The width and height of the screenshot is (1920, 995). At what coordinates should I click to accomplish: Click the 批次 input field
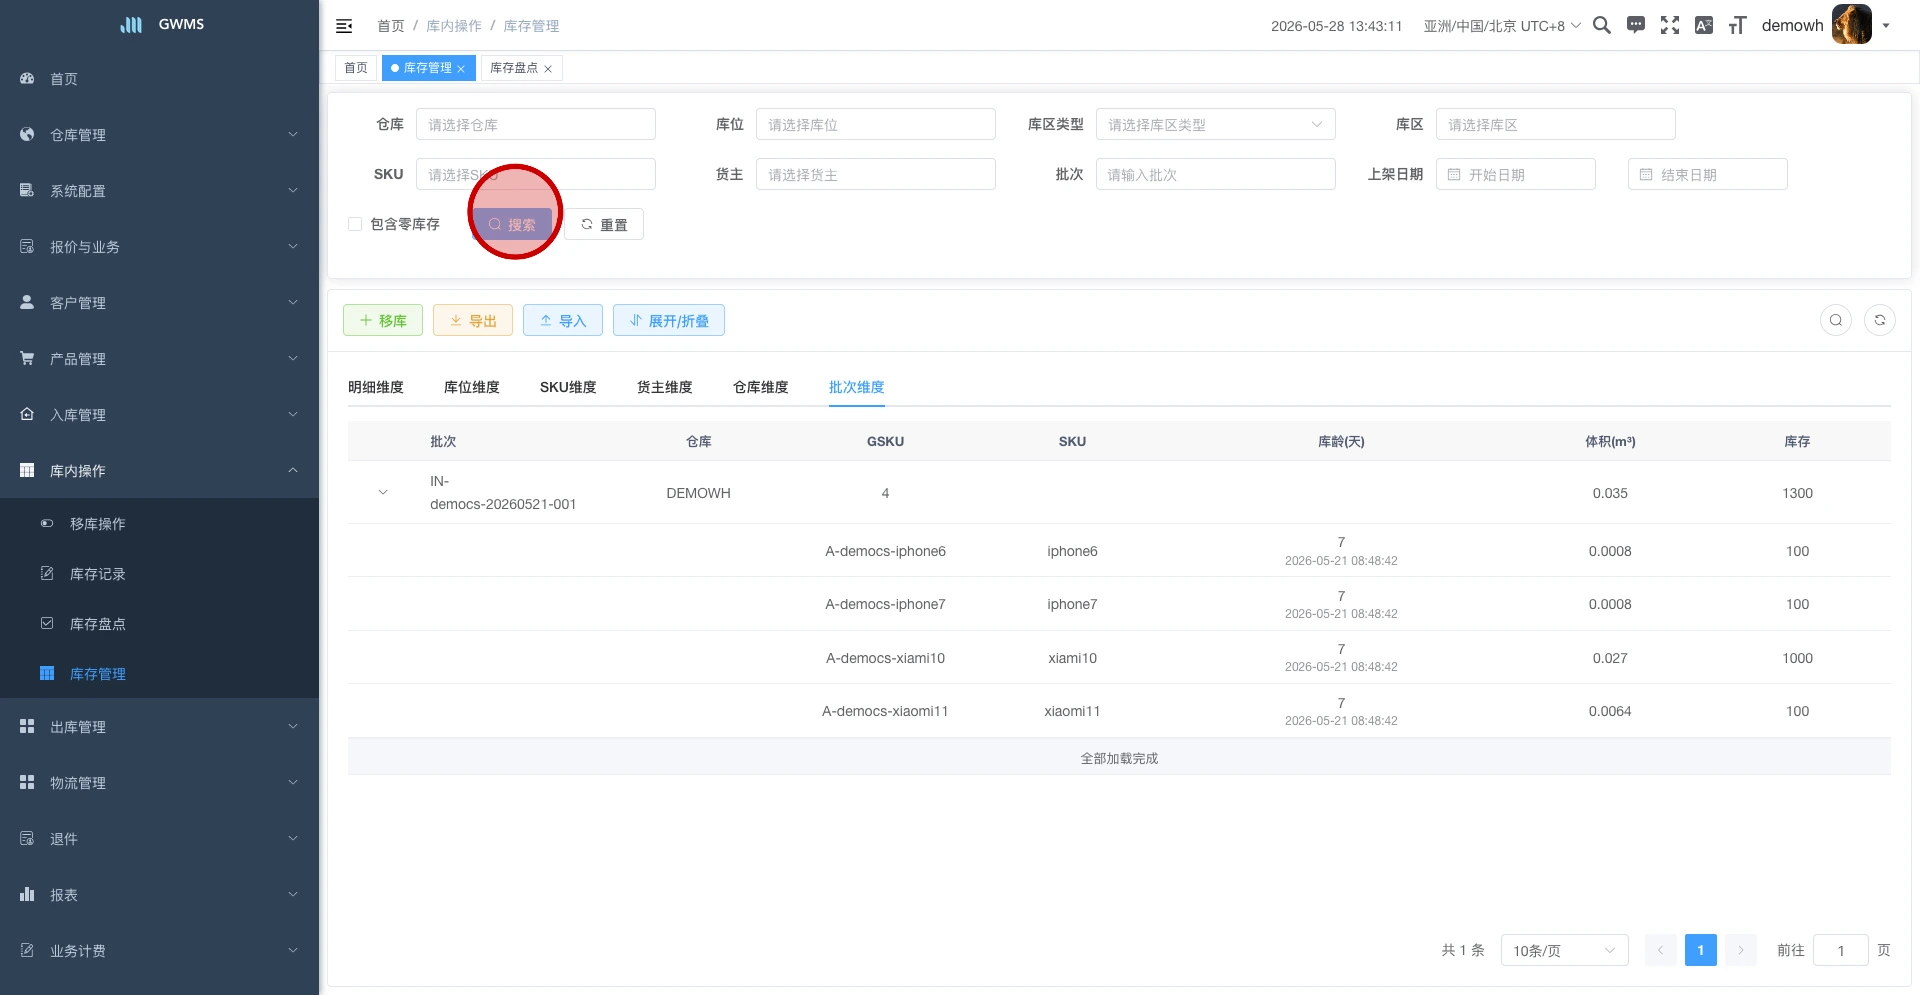click(x=1216, y=174)
